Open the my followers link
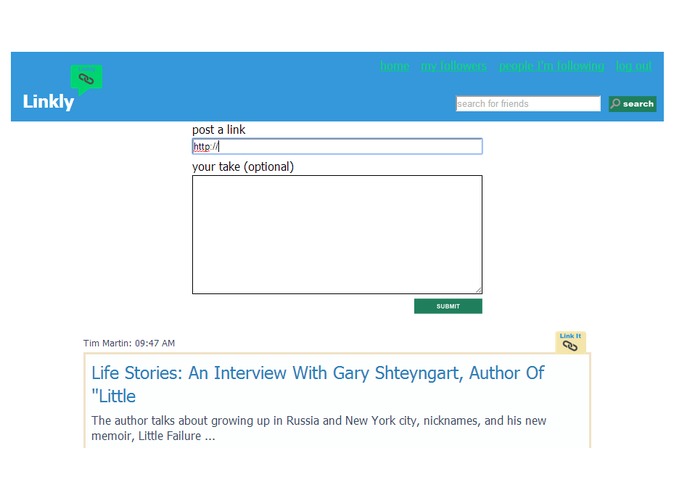695x494 pixels. [453, 66]
